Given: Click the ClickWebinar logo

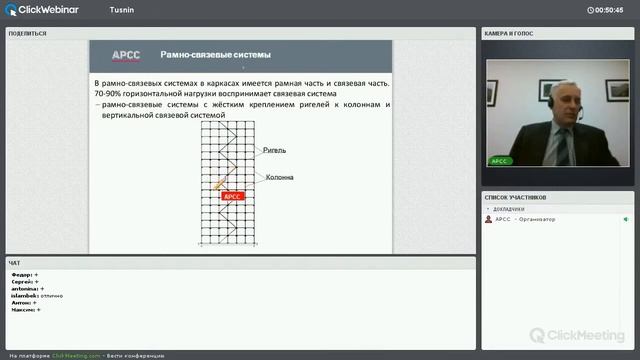Looking at the screenshot, I should (42, 10).
